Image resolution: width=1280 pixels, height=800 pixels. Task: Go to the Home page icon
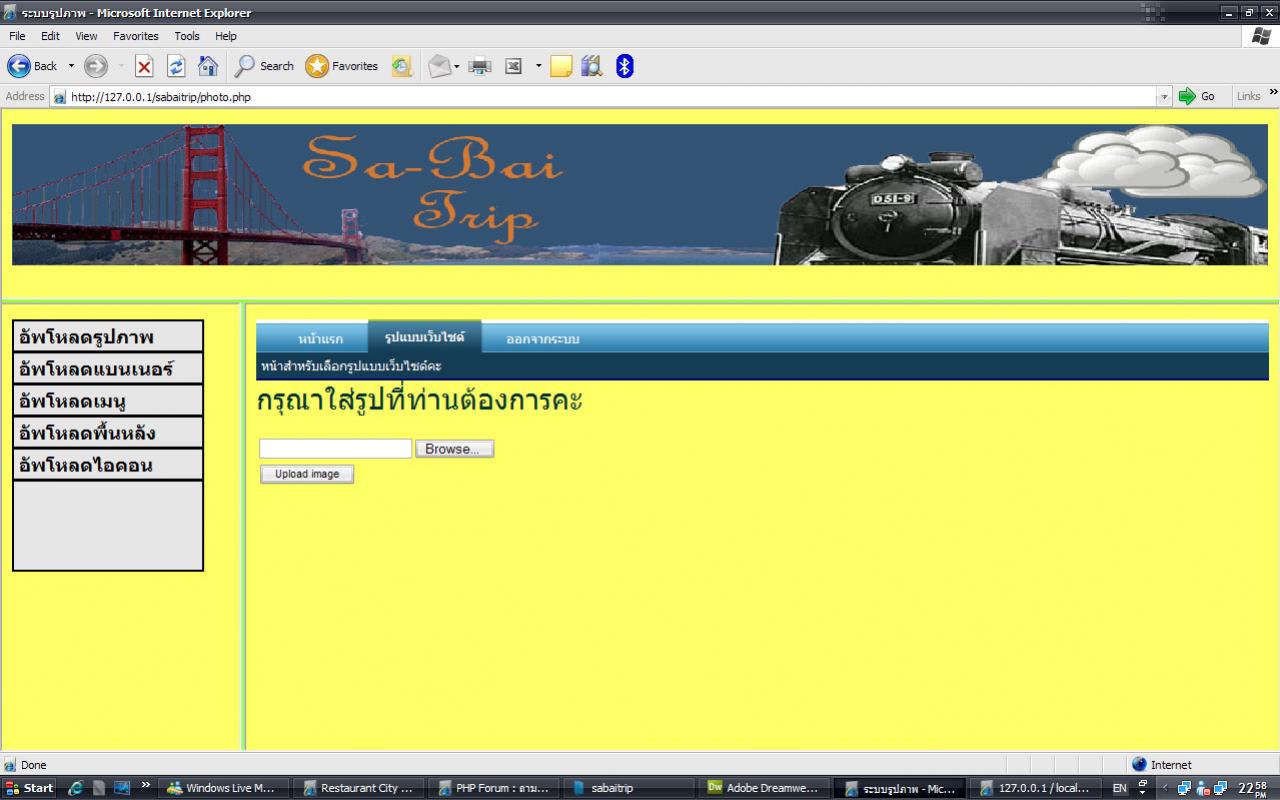pyautogui.click(x=208, y=66)
